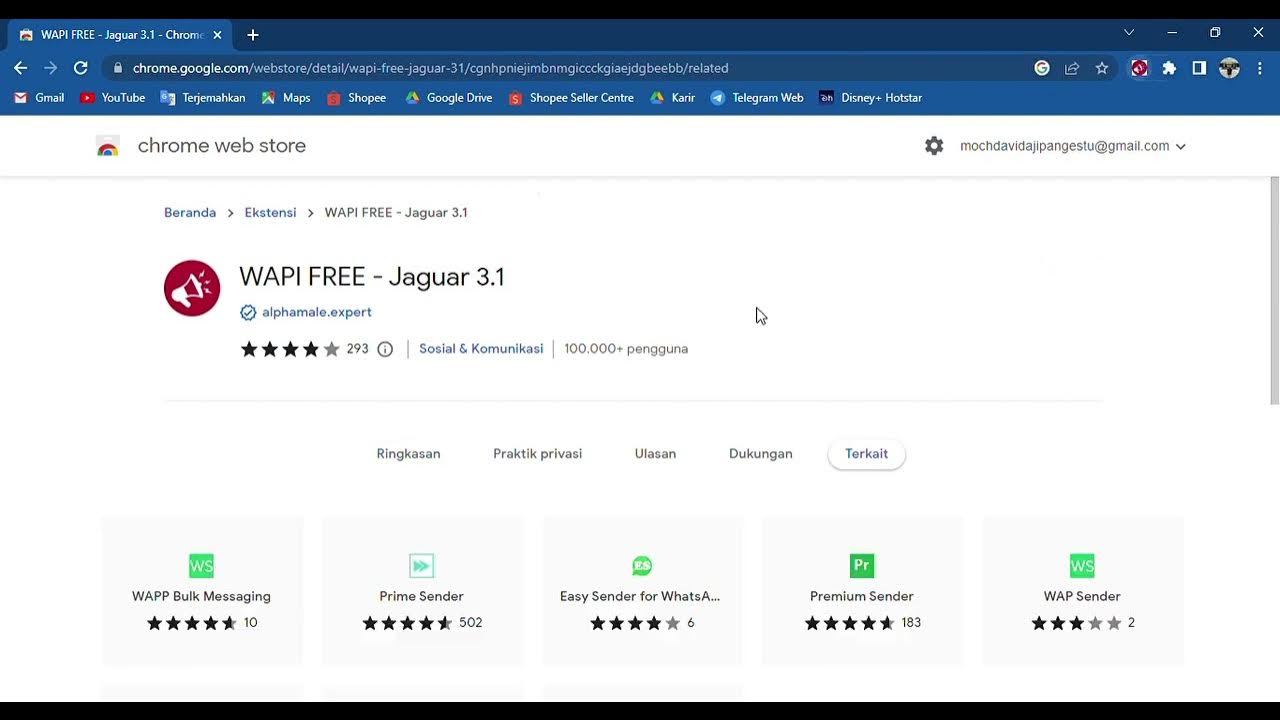The image size is (1280, 720).
Task: Open the Prime Sender extension card
Action: click(422, 591)
